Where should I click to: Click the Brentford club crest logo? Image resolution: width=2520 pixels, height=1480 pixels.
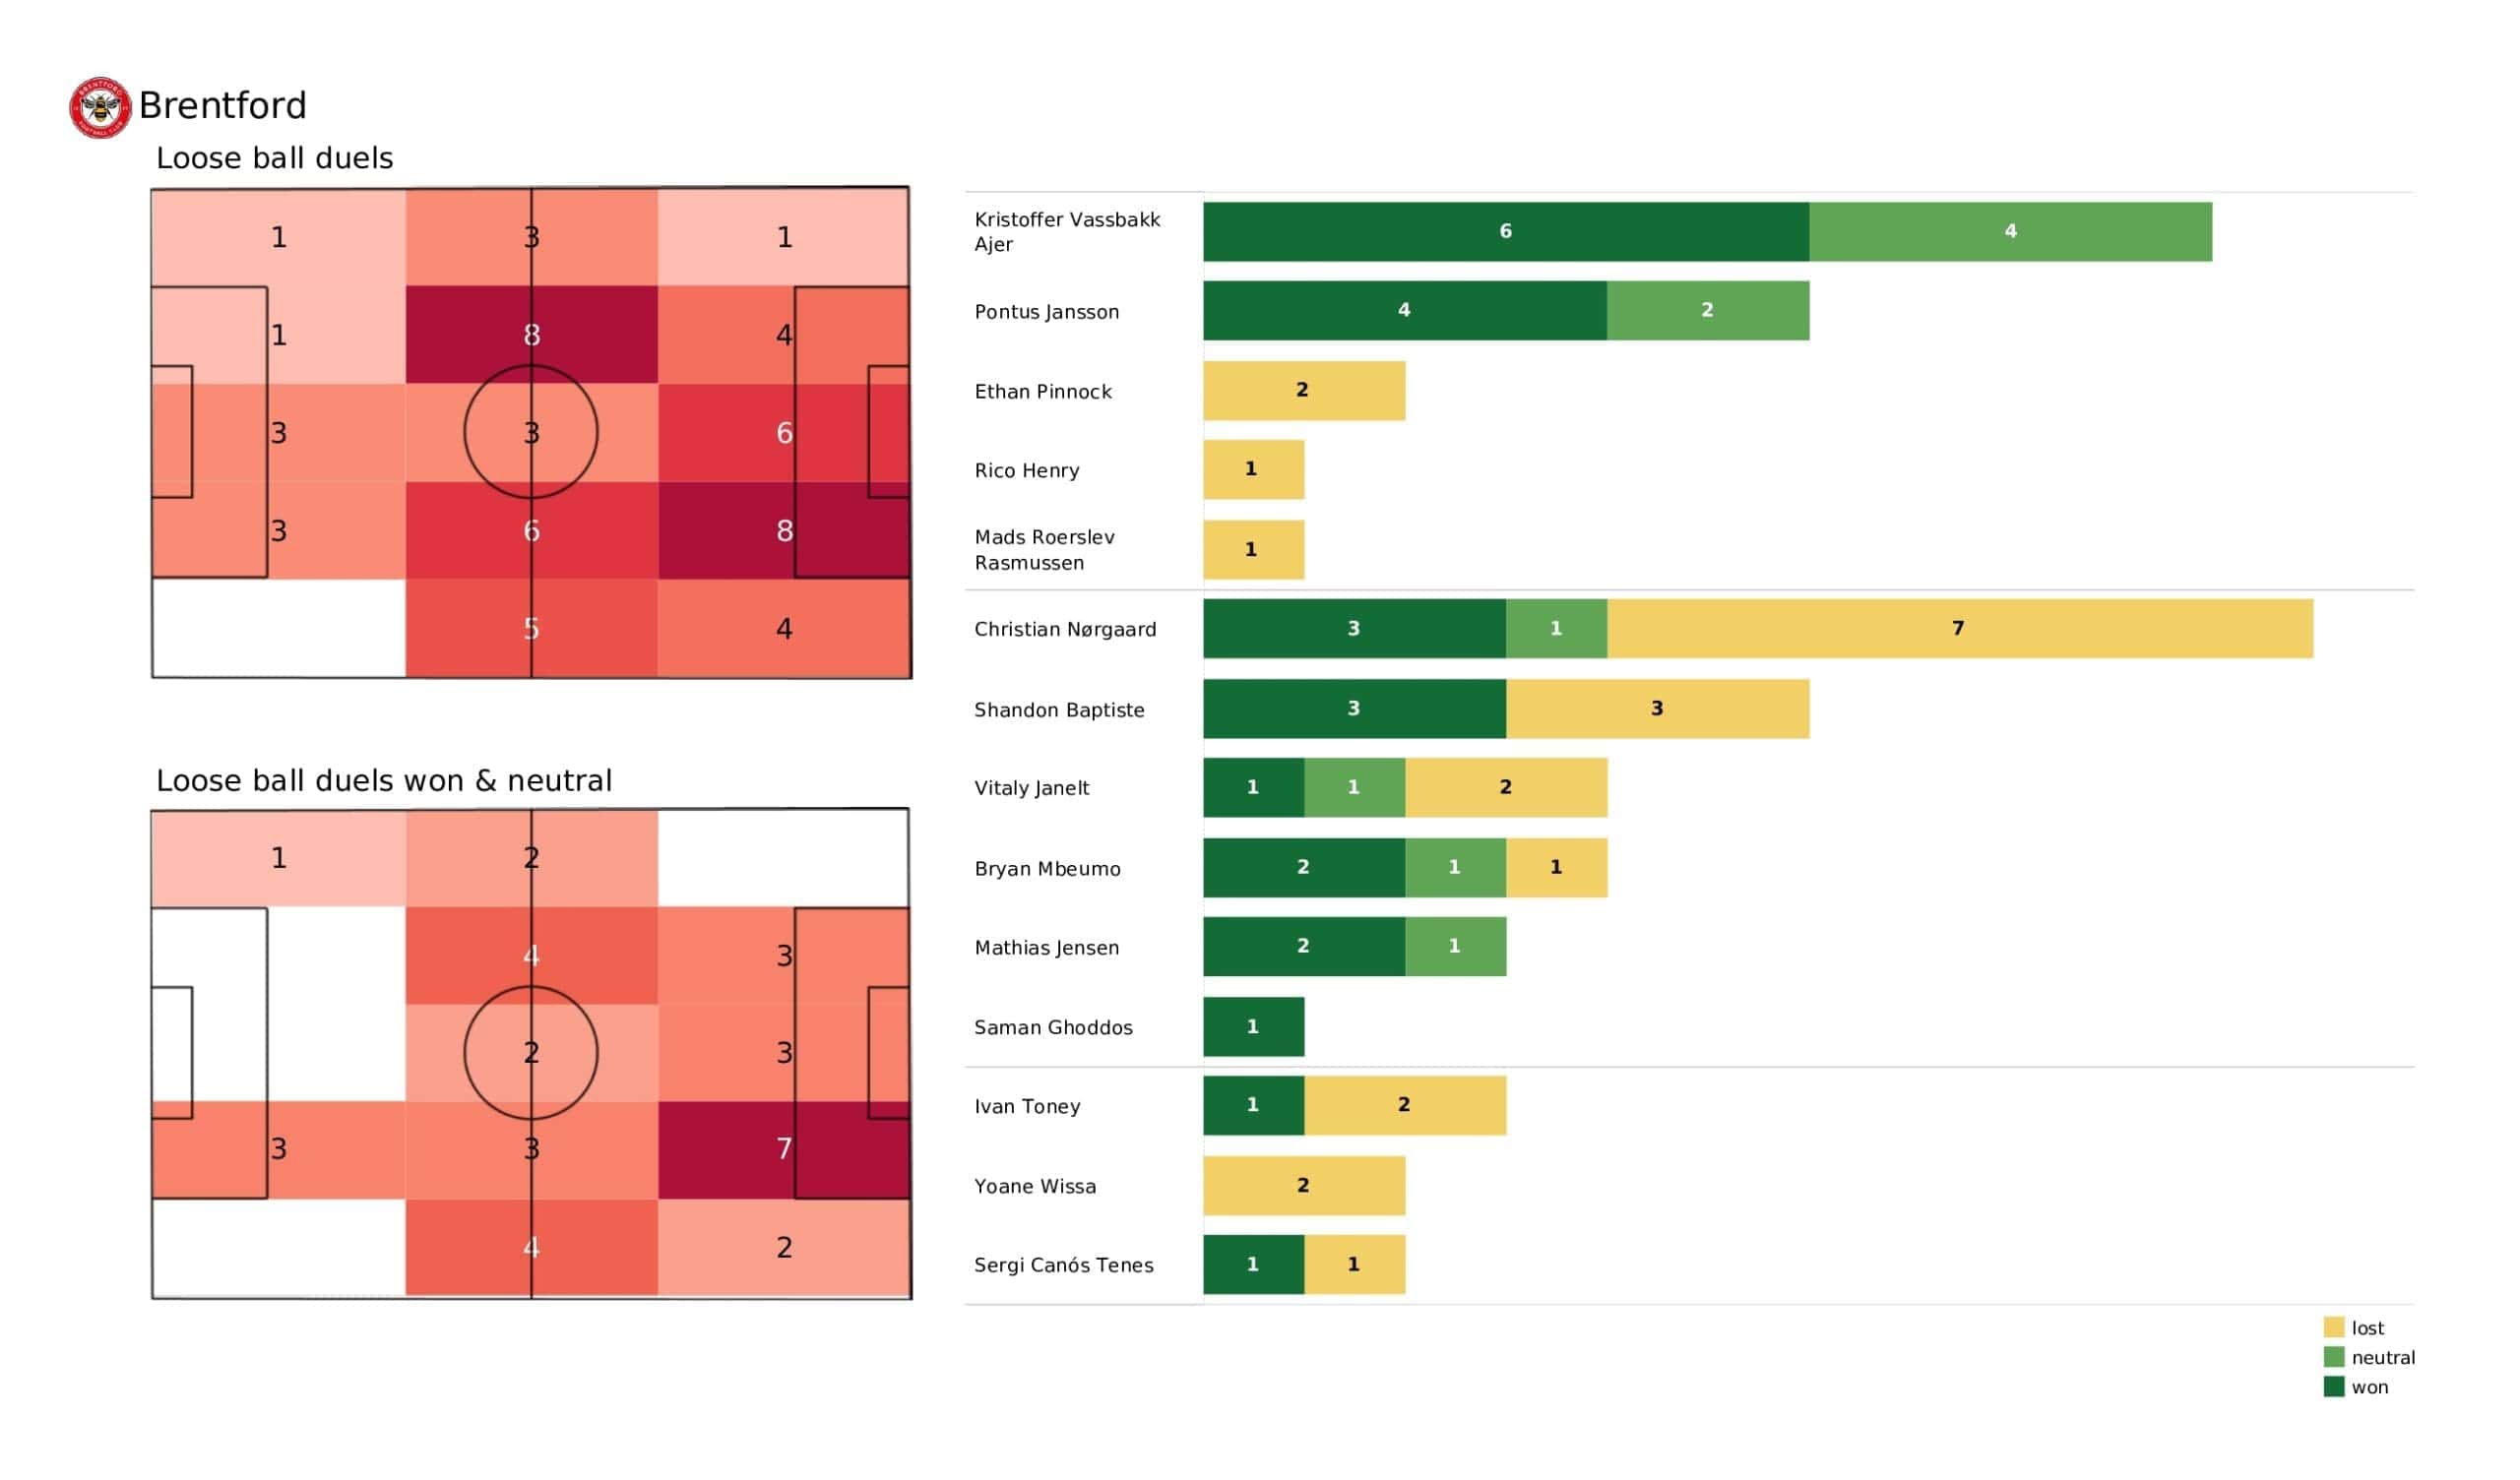point(100,107)
